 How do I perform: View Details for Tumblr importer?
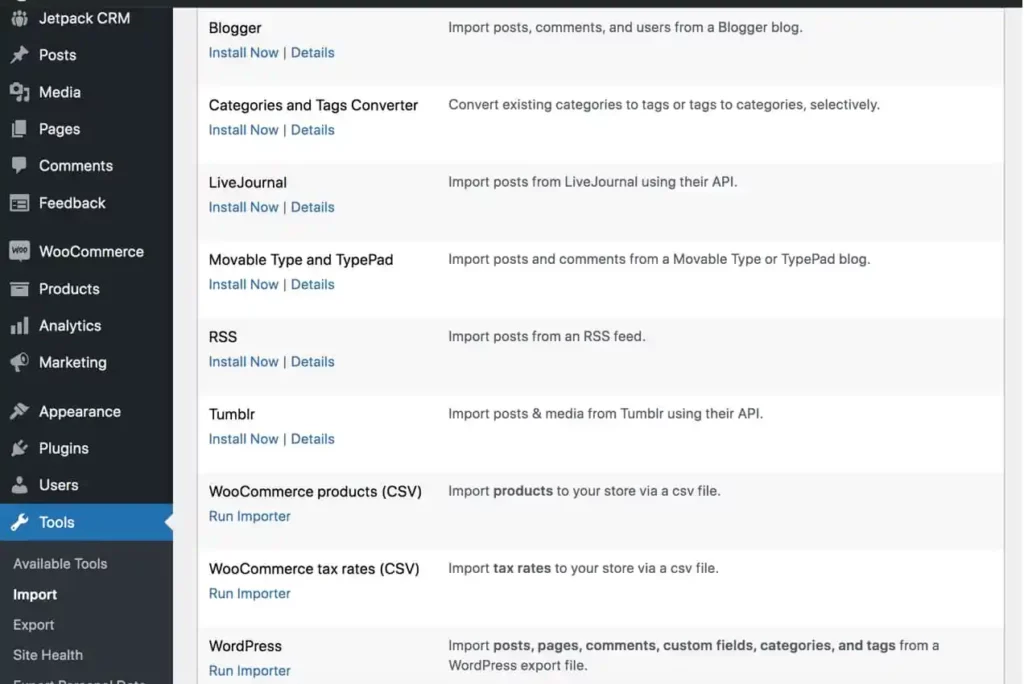pos(312,439)
